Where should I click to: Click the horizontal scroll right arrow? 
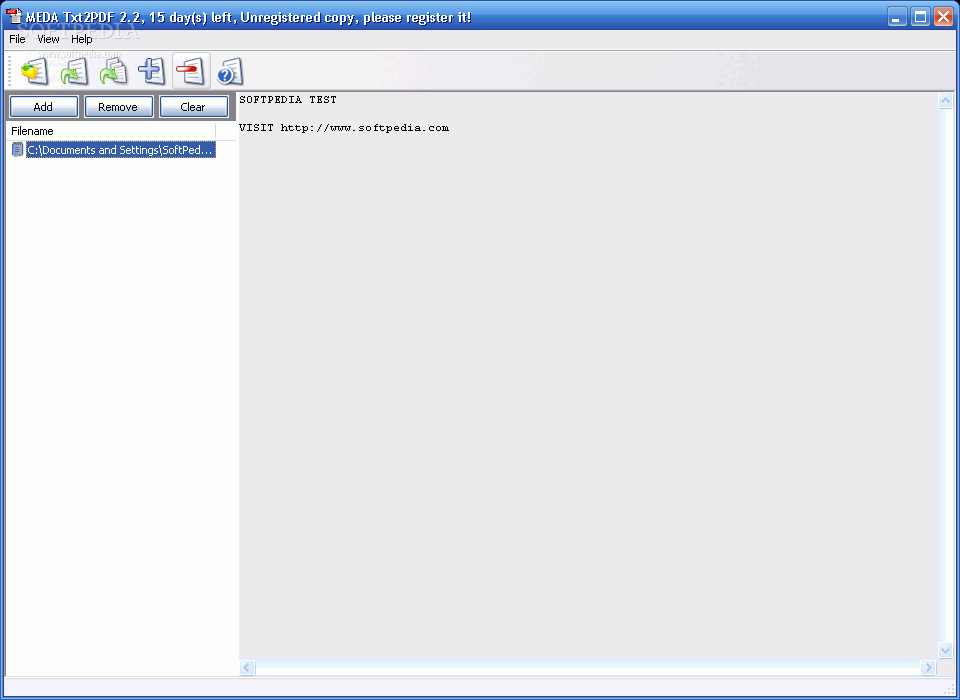pyautogui.click(x=929, y=668)
